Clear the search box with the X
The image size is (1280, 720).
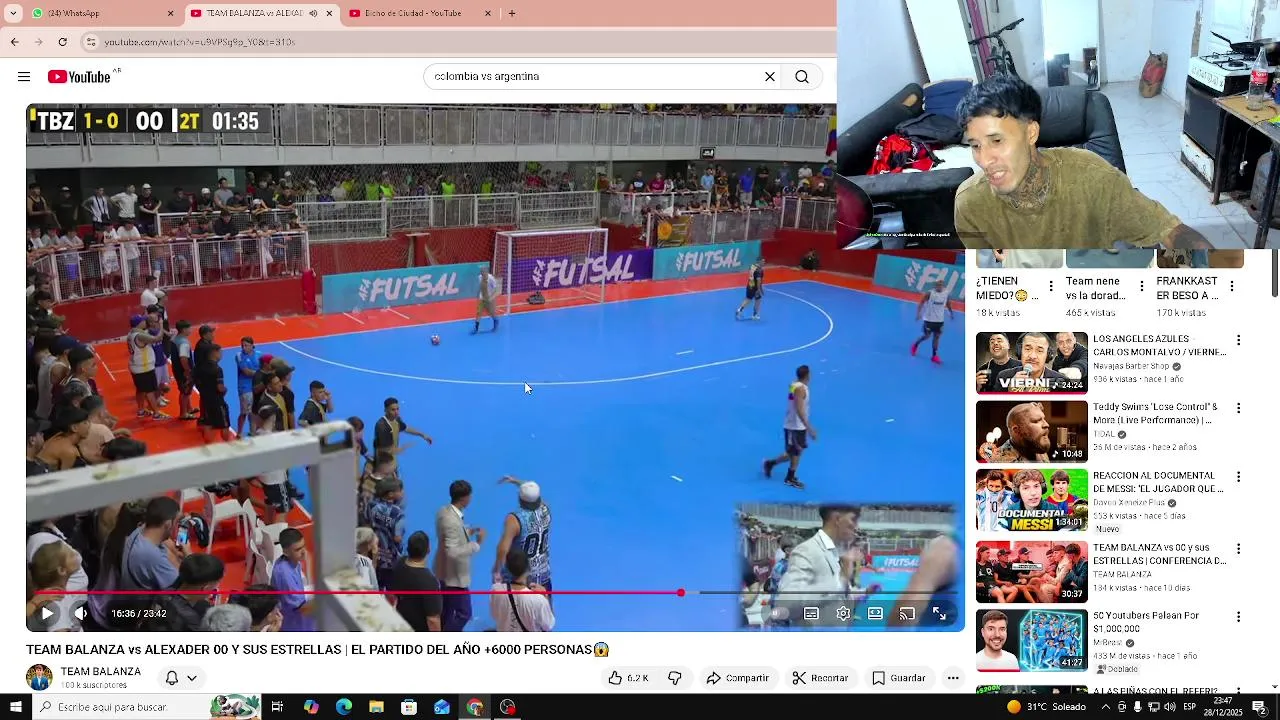(x=770, y=77)
